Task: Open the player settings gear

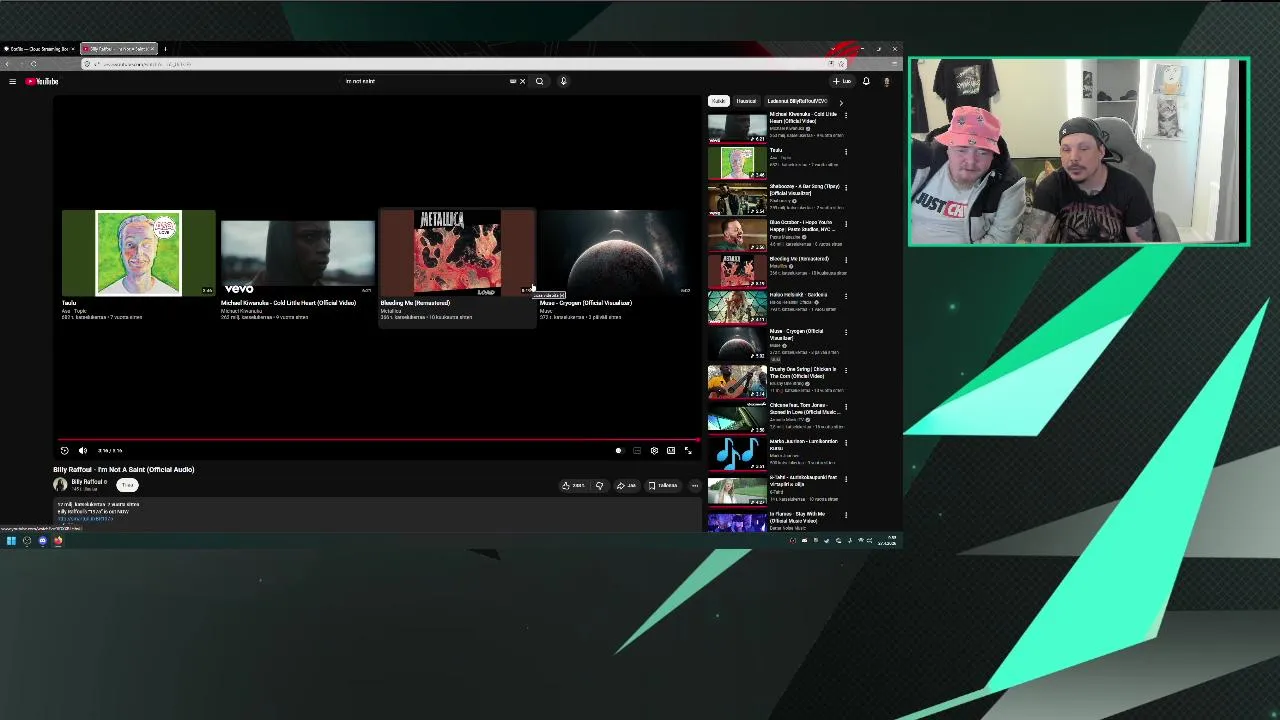Action: click(x=654, y=451)
